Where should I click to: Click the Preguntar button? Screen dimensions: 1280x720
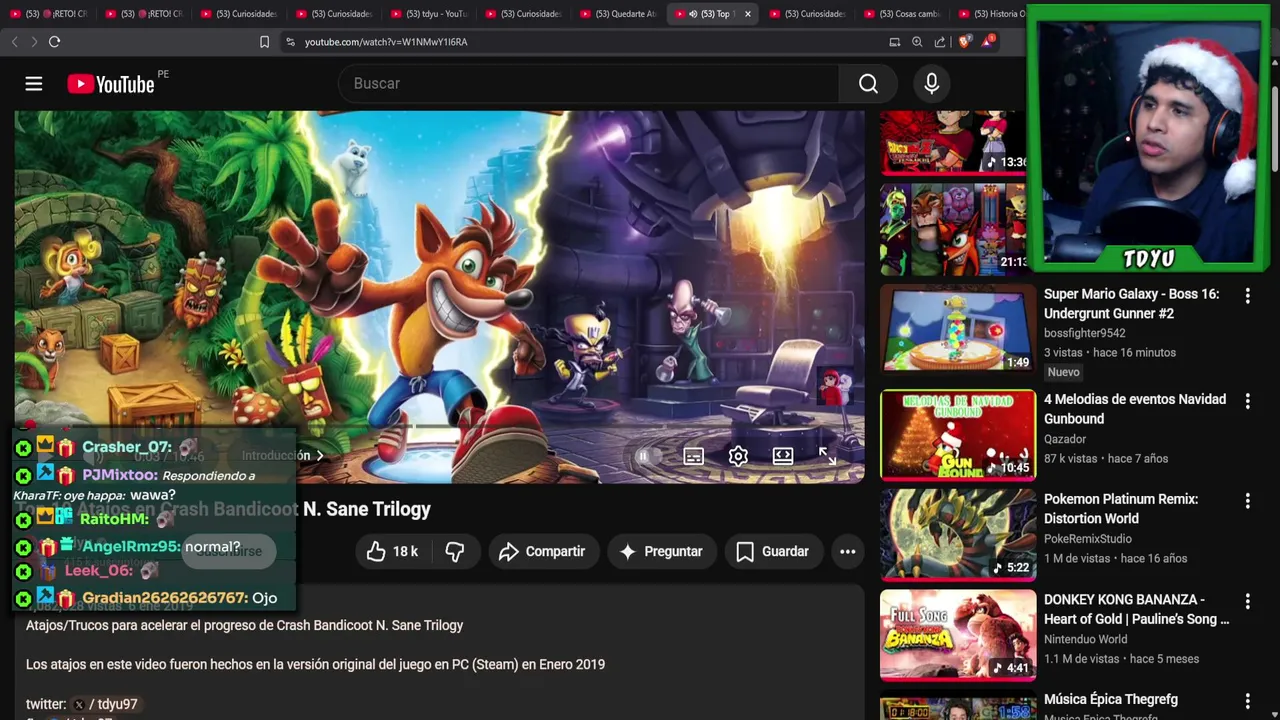tap(661, 551)
